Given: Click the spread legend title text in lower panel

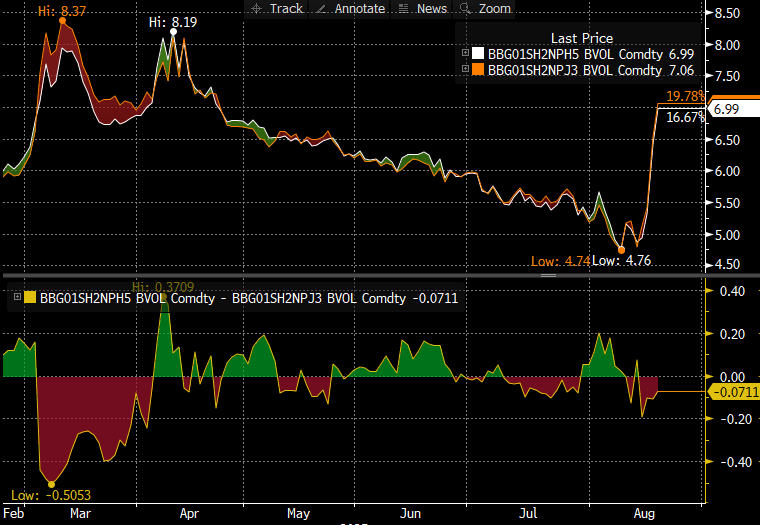Looking at the screenshot, I should (249, 298).
